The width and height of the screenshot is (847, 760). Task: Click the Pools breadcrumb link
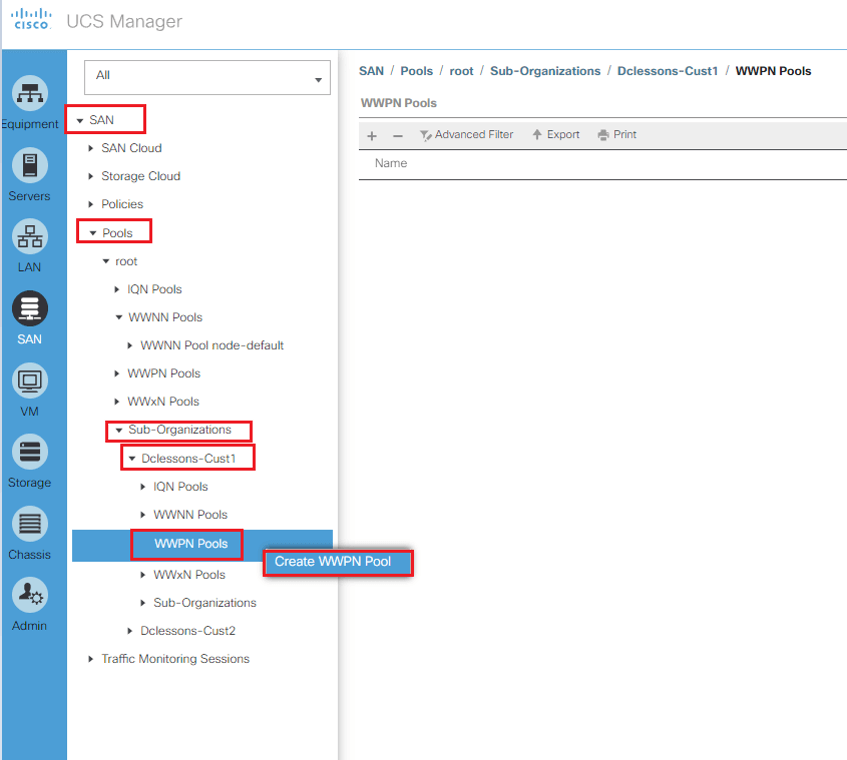coord(416,71)
